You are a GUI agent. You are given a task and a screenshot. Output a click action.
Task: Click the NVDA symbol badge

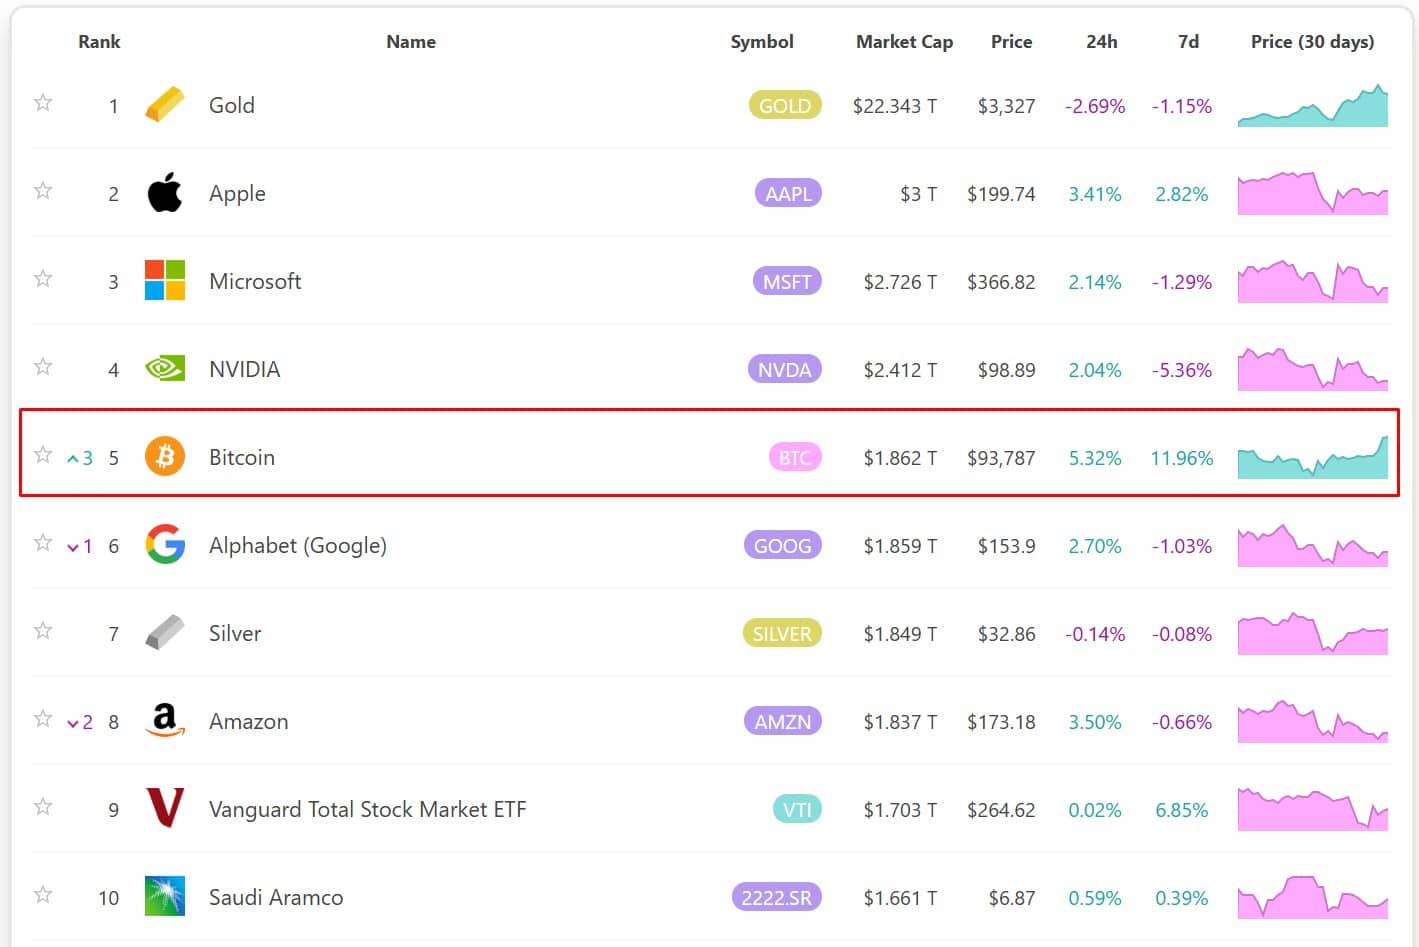tap(785, 369)
